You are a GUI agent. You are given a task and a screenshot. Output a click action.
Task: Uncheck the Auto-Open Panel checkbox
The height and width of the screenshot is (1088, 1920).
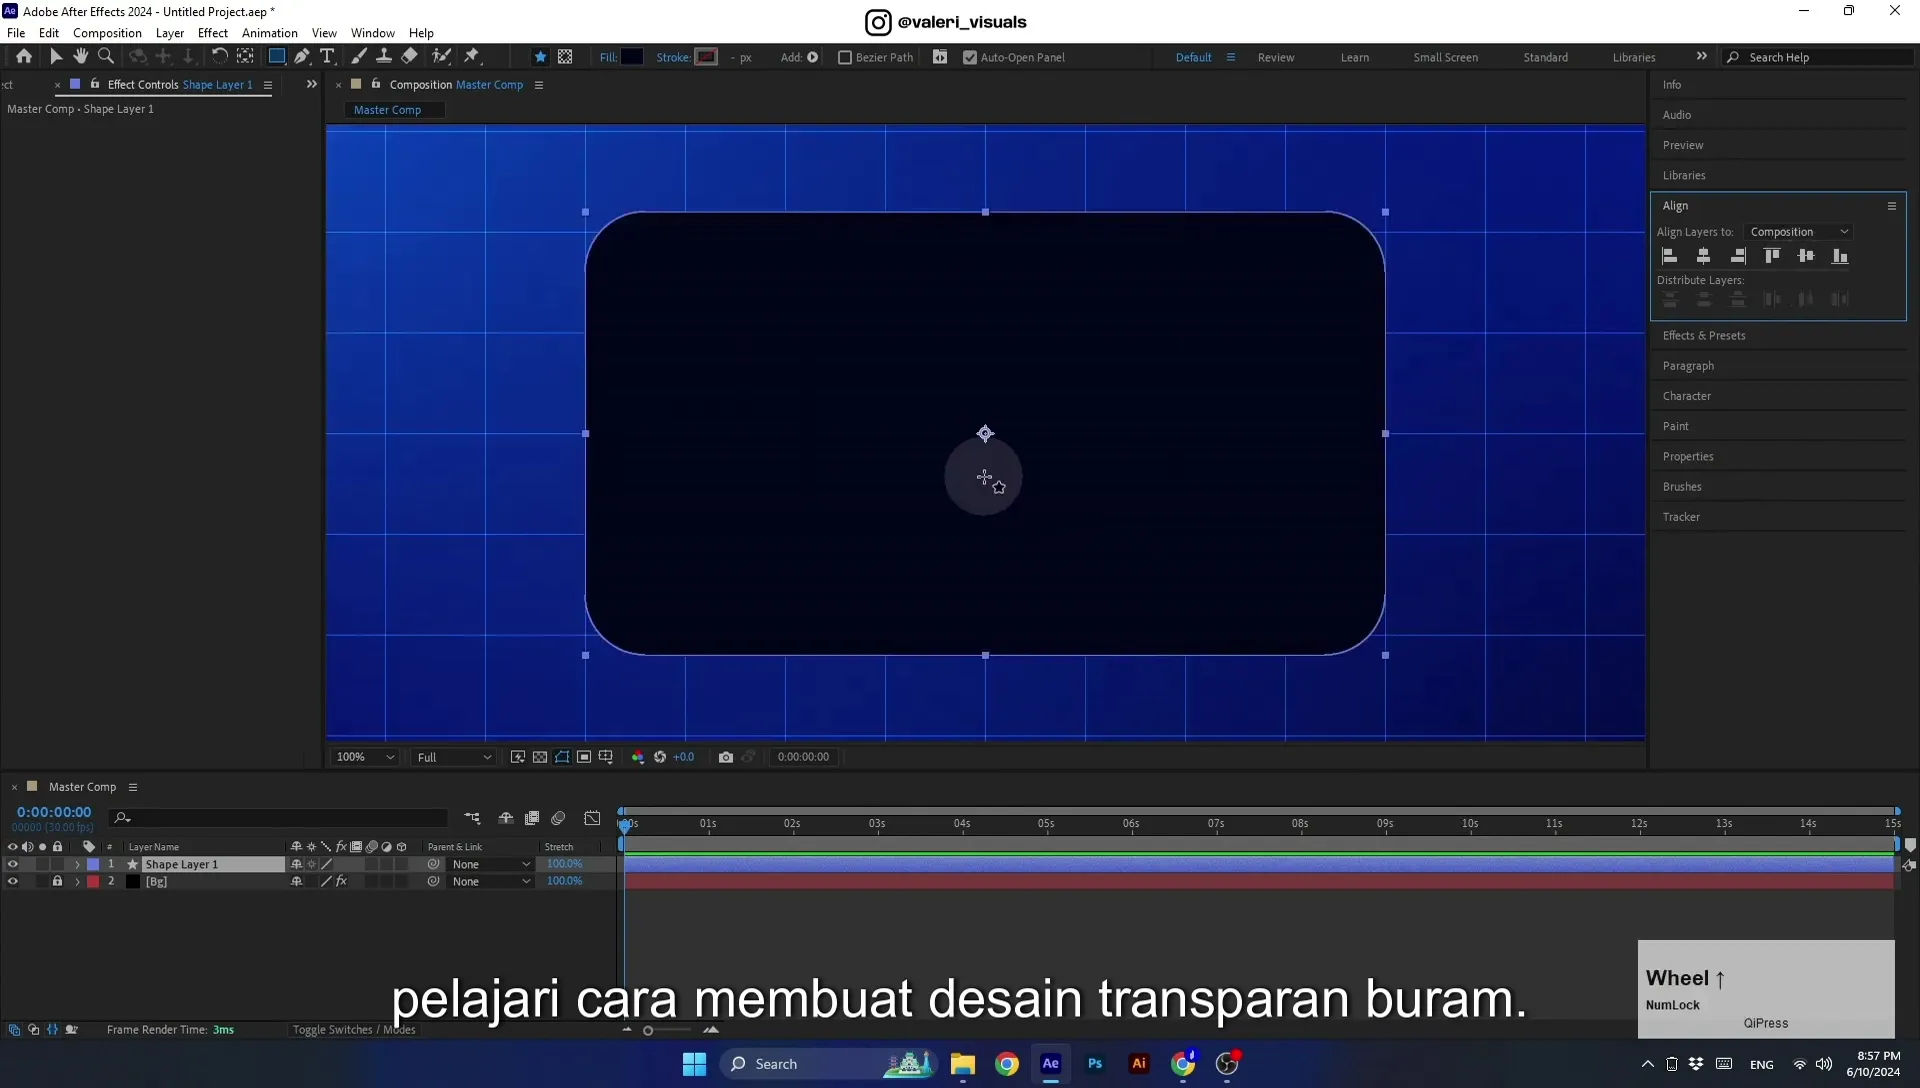(970, 58)
